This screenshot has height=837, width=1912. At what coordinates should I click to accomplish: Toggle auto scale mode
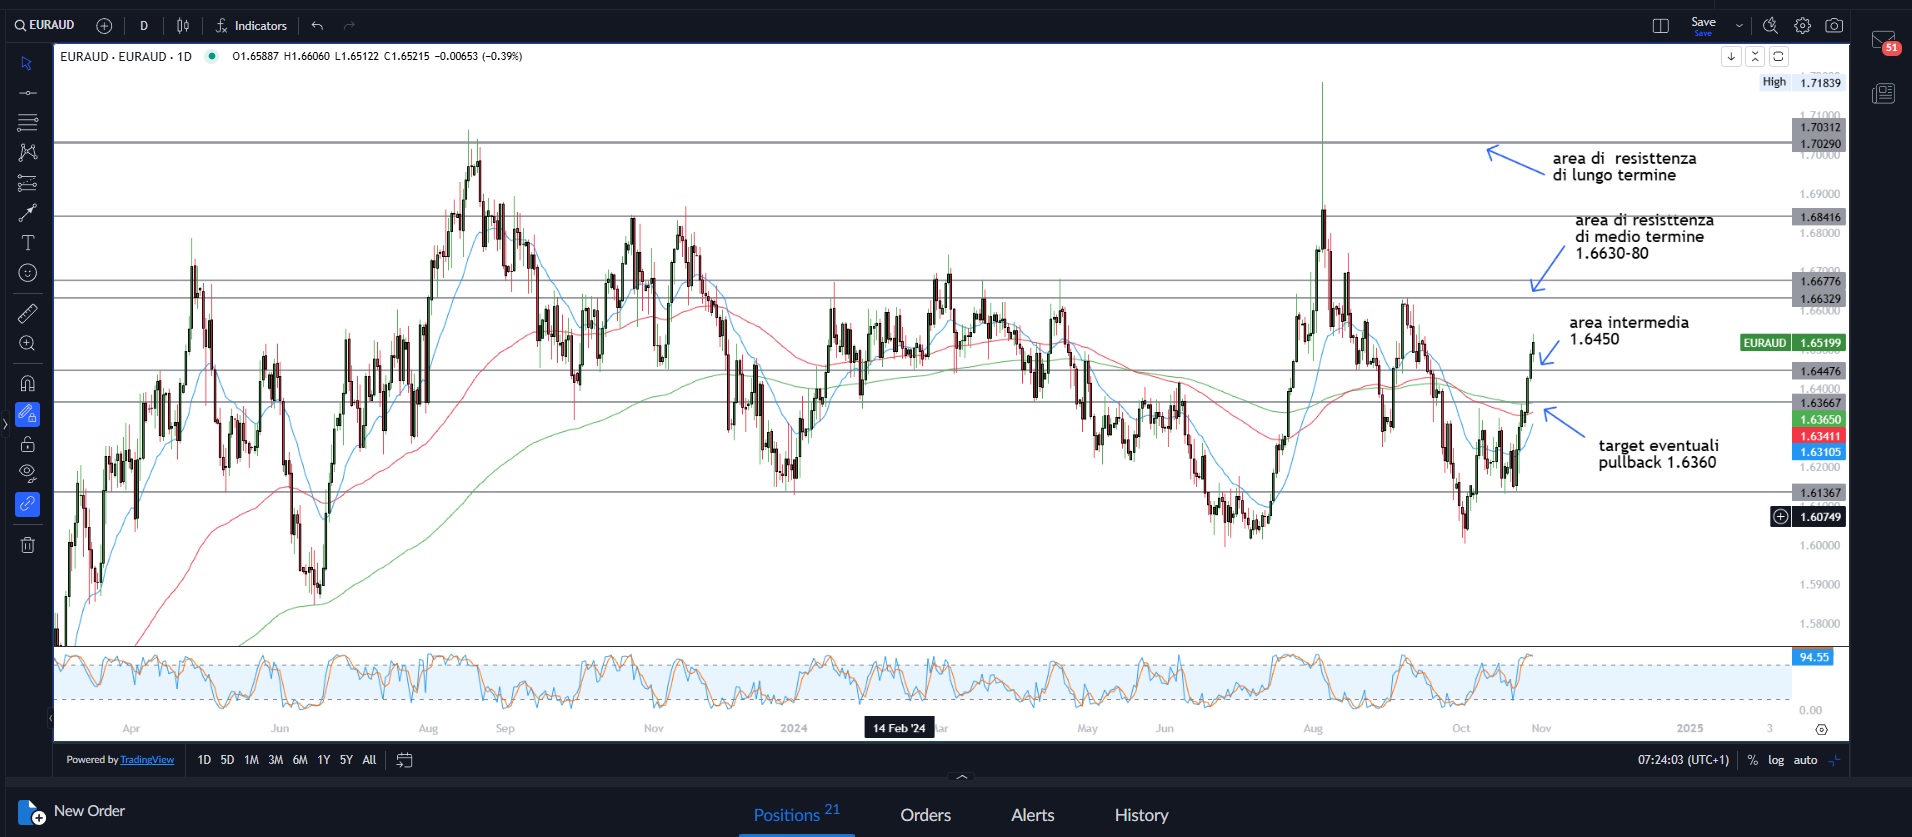click(1805, 760)
